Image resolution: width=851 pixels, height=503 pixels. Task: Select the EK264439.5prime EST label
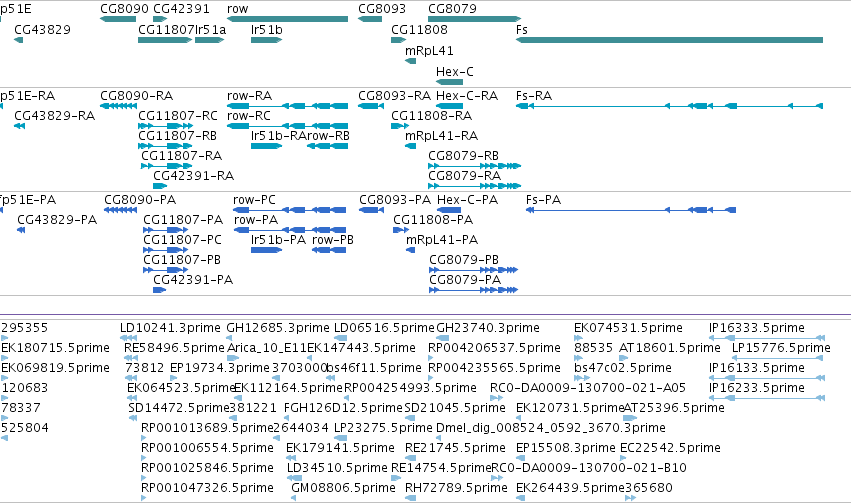click(x=570, y=488)
